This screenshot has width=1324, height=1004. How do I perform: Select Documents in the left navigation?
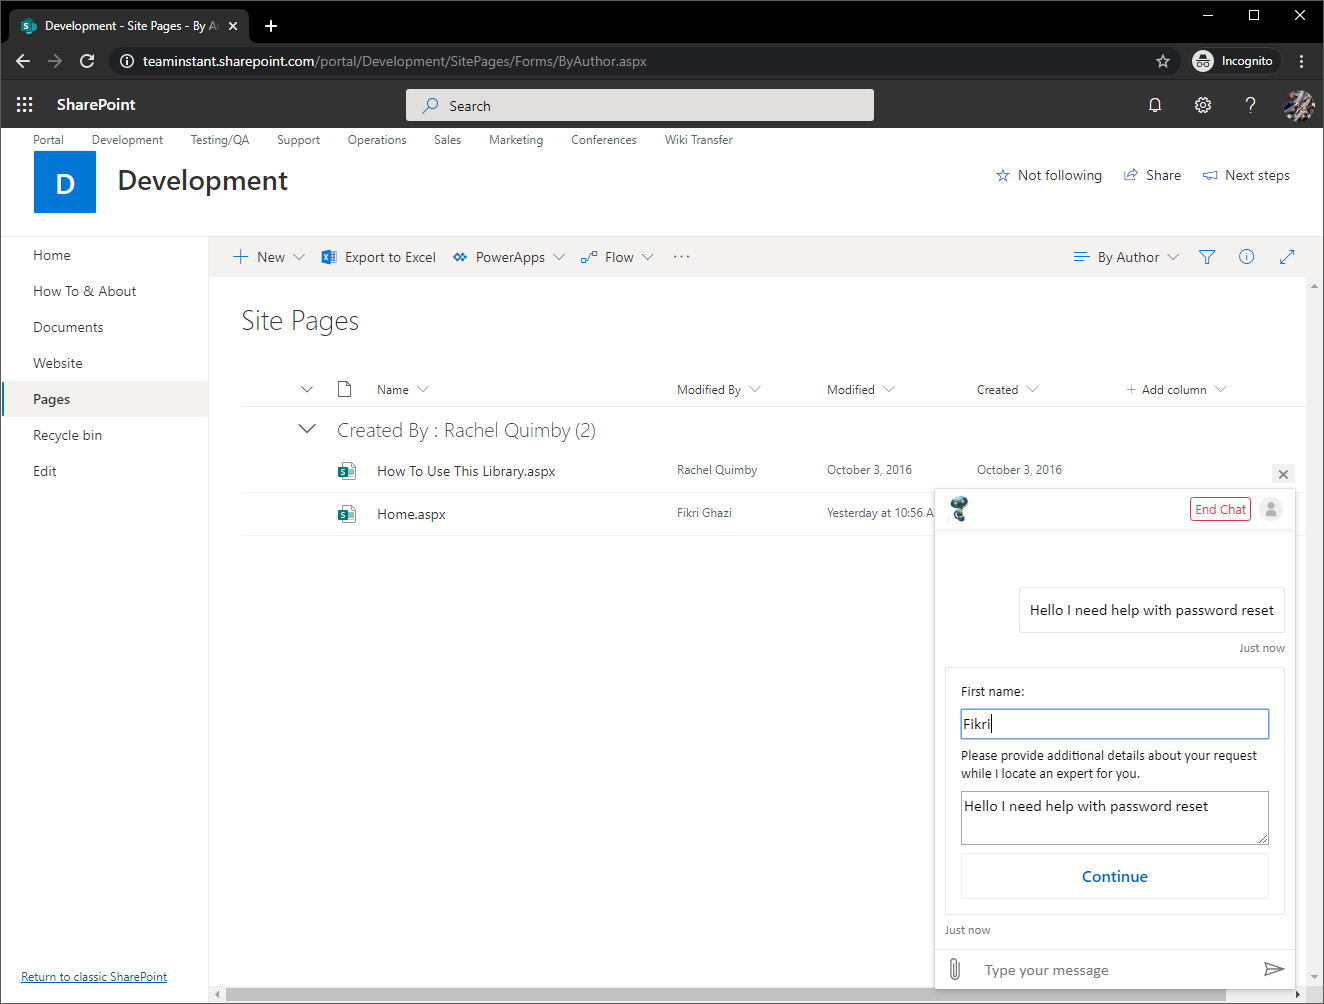(68, 327)
